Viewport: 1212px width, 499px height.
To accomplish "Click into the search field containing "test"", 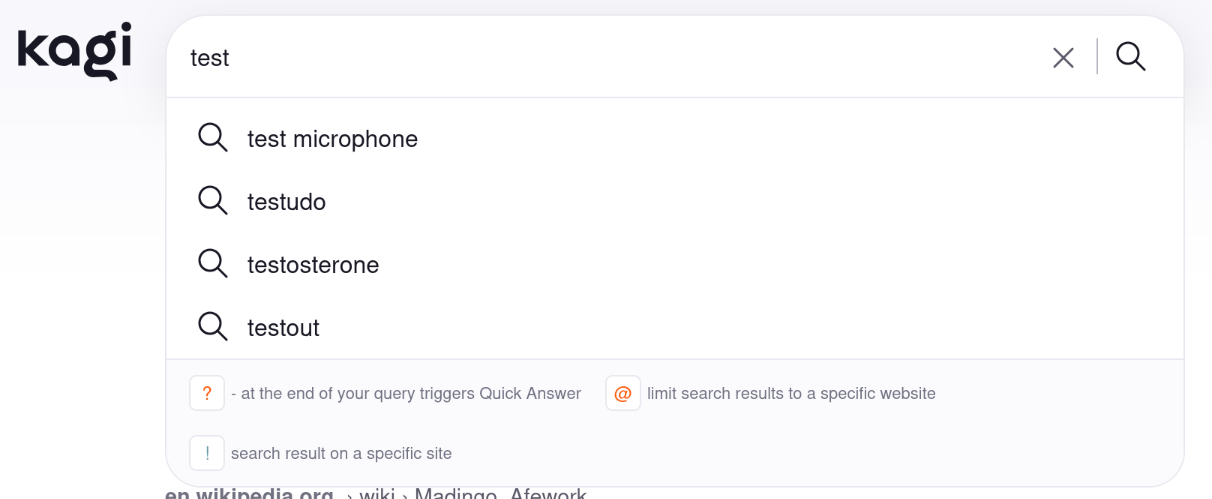I will pos(600,58).
